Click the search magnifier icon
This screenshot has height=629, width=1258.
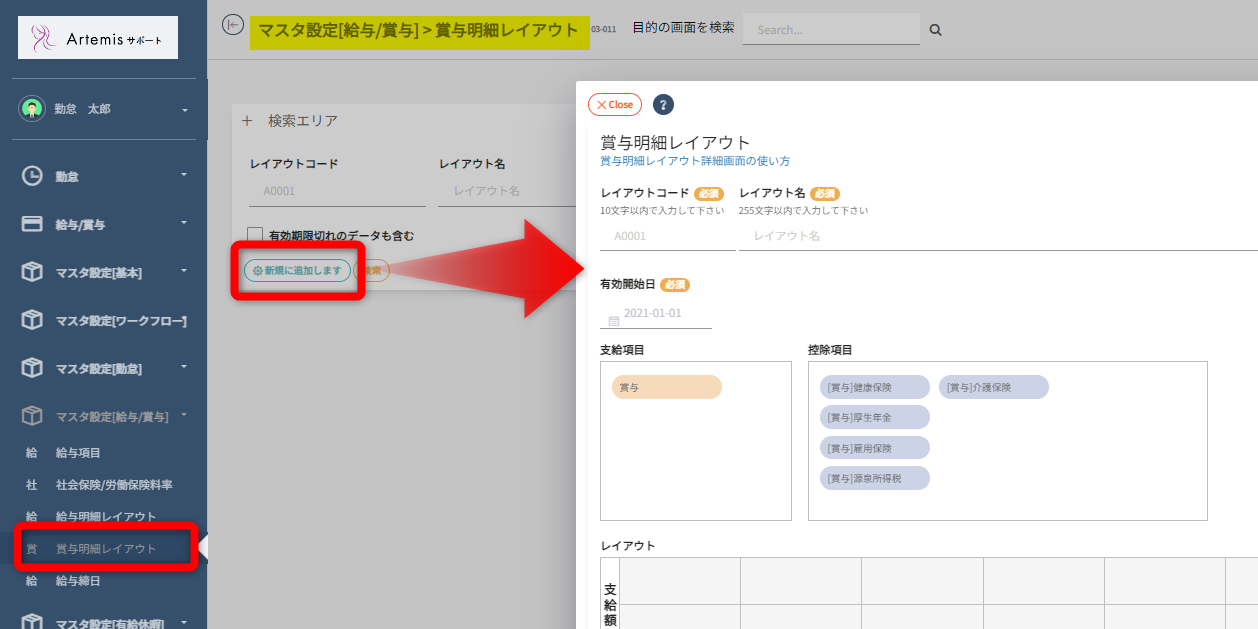click(x=935, y=30)
